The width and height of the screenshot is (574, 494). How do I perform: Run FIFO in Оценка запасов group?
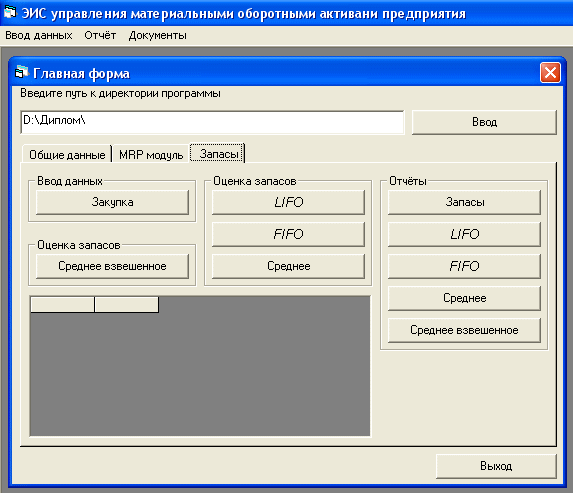pos(288,234)
